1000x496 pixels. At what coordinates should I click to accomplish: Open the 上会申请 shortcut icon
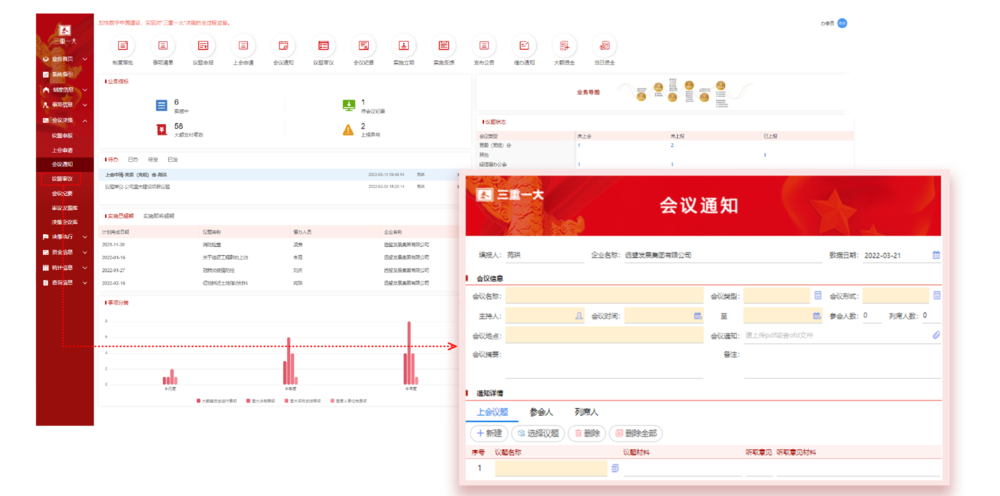coord(243,46)
